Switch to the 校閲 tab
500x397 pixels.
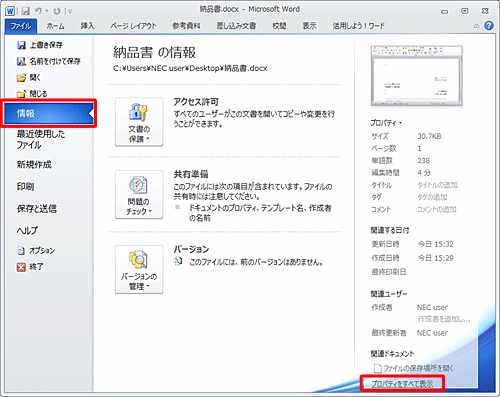click(279, 26)
